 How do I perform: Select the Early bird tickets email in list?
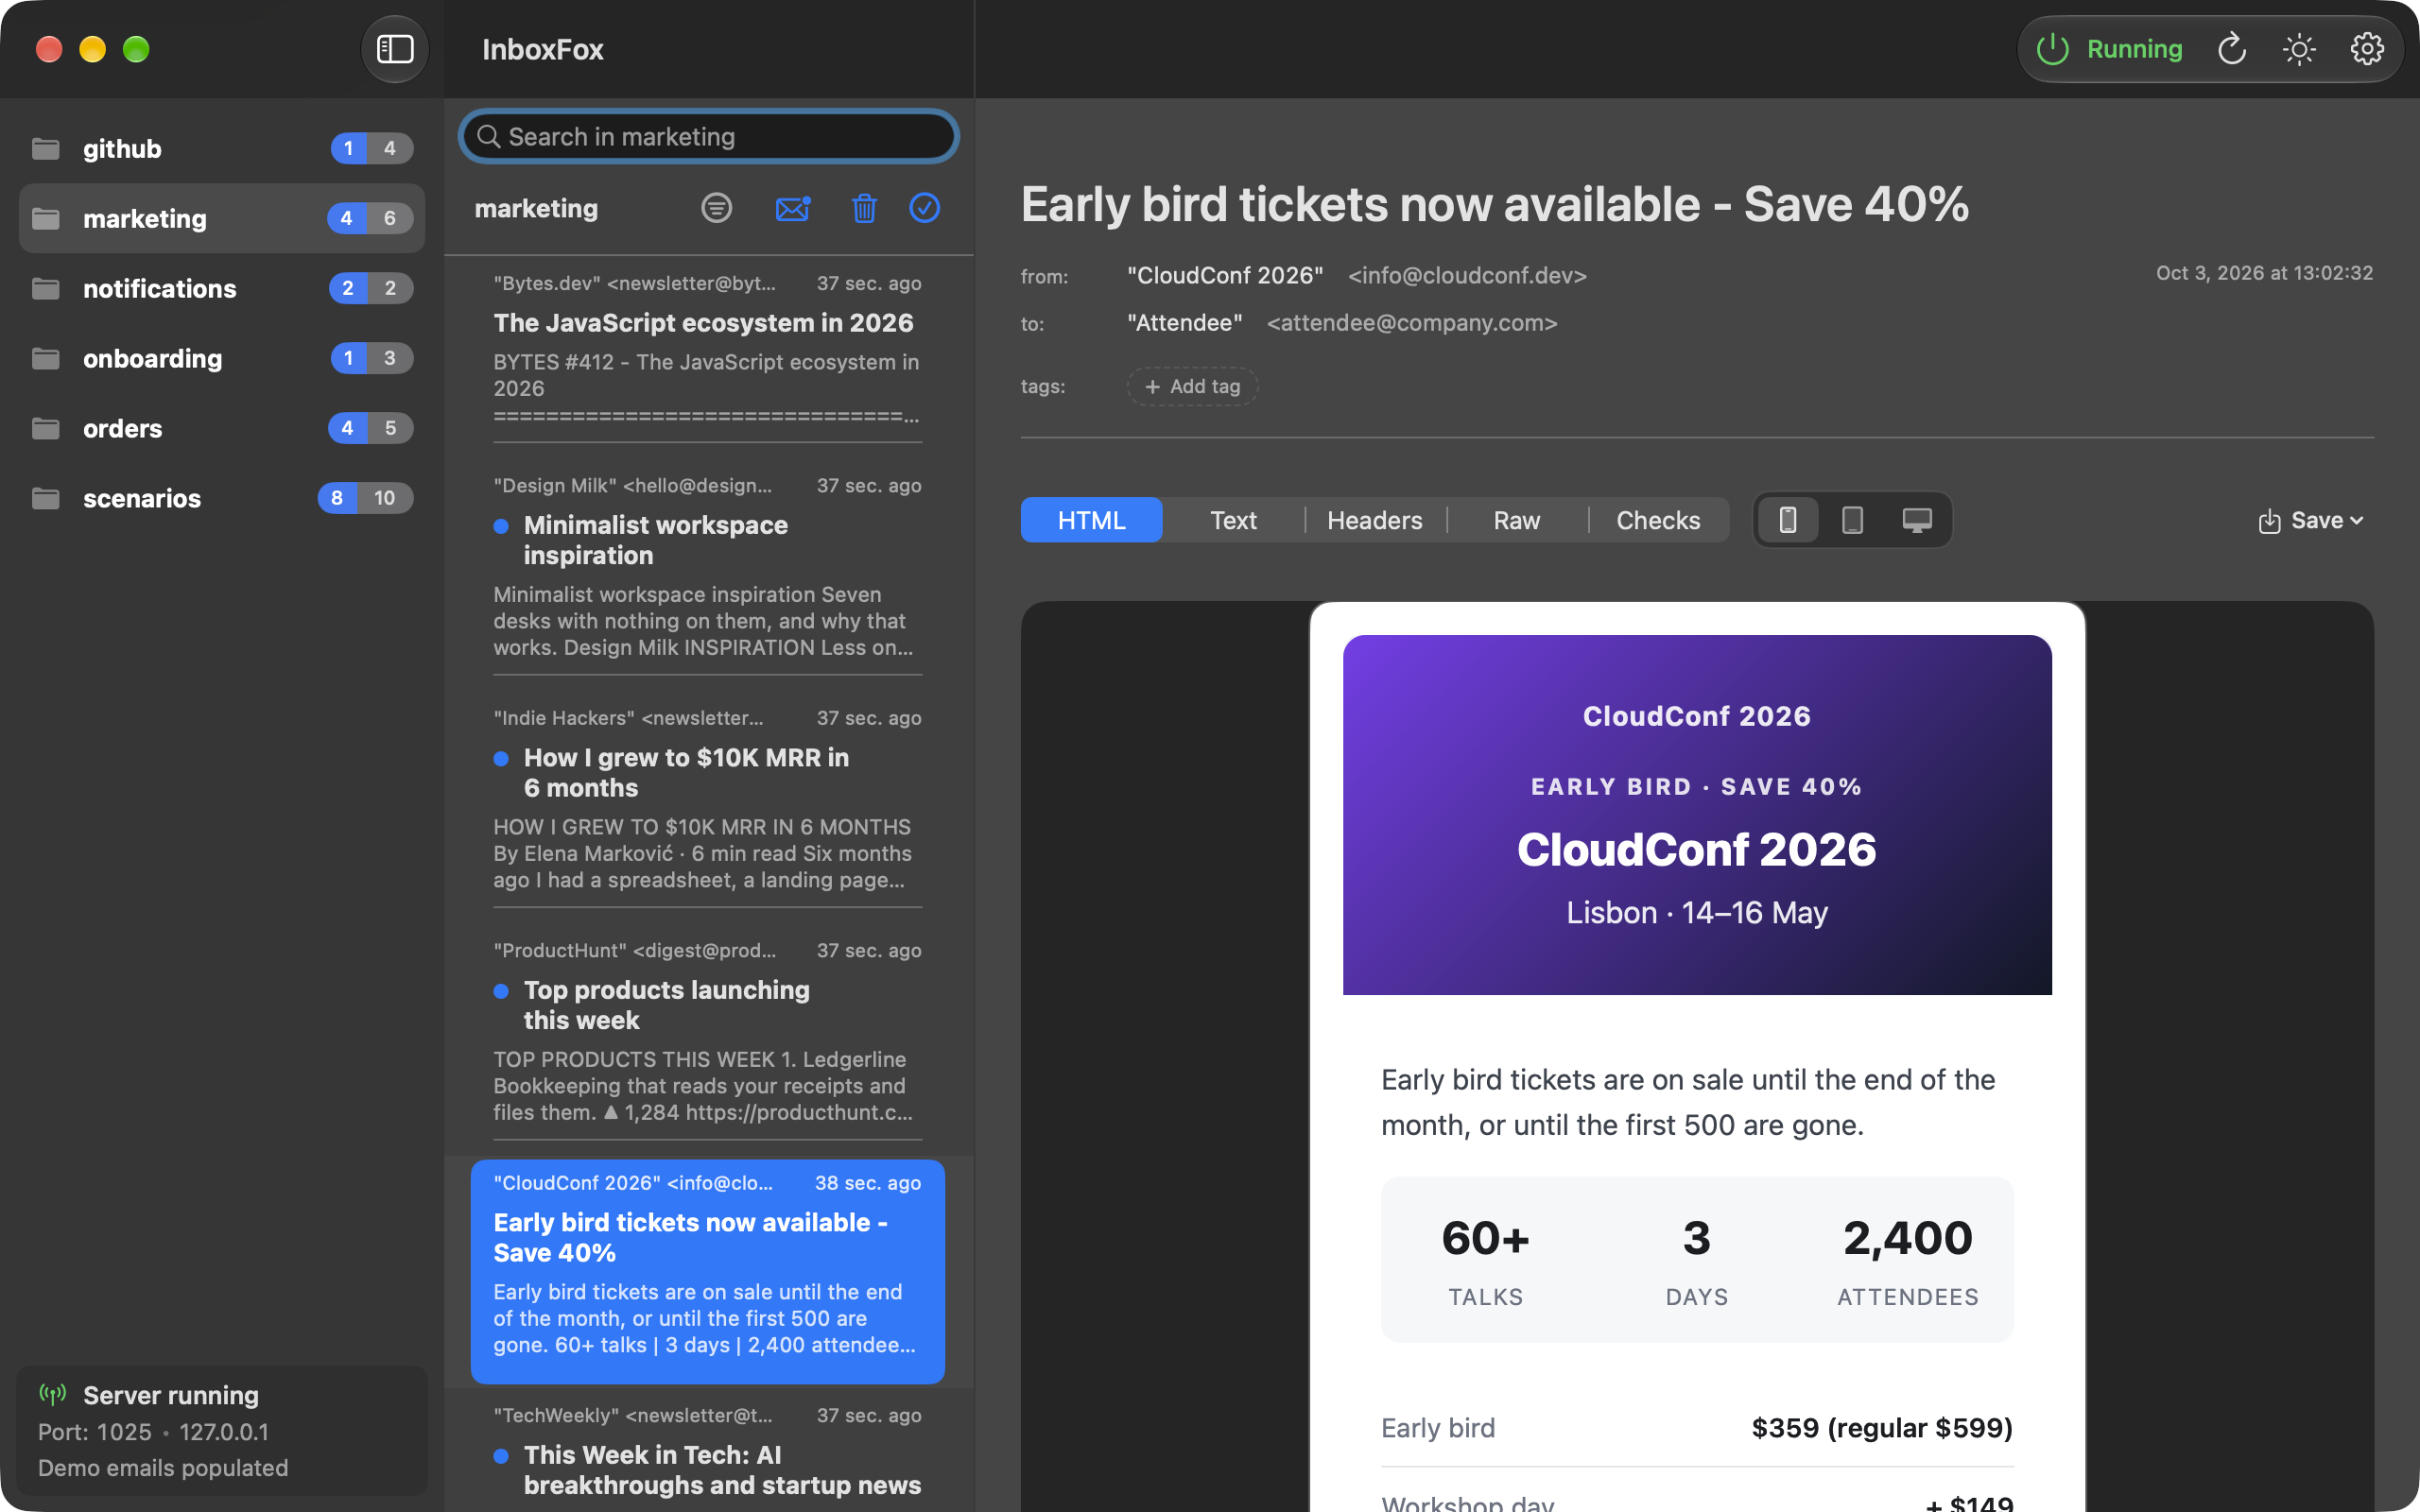pos(708,1271)
